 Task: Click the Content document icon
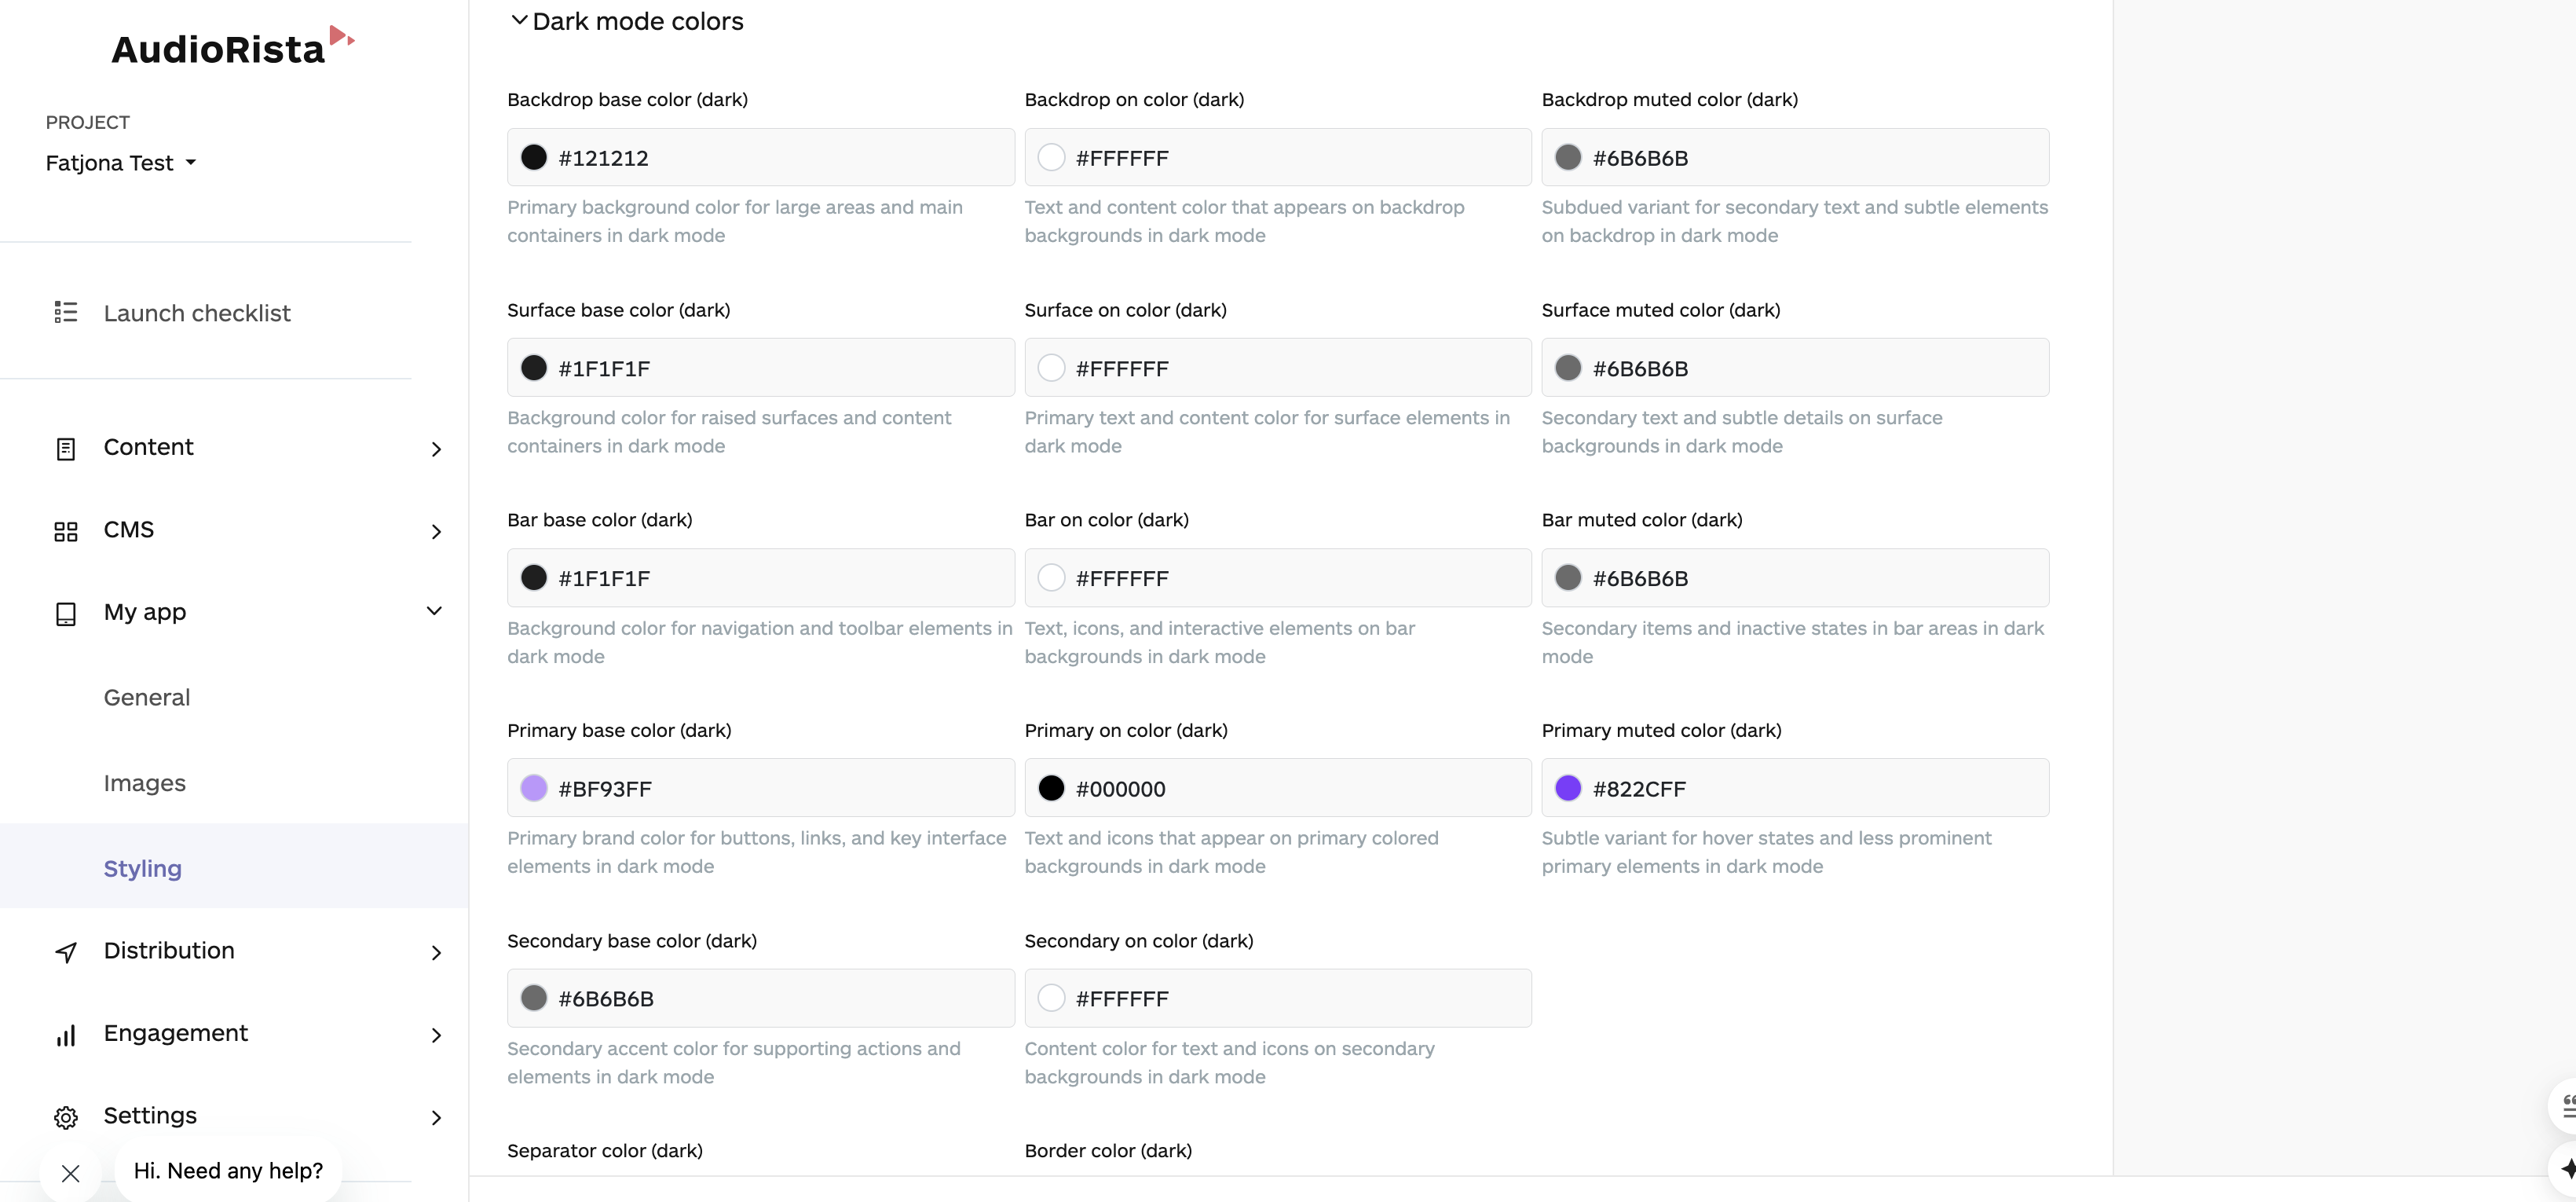point(66,449)
